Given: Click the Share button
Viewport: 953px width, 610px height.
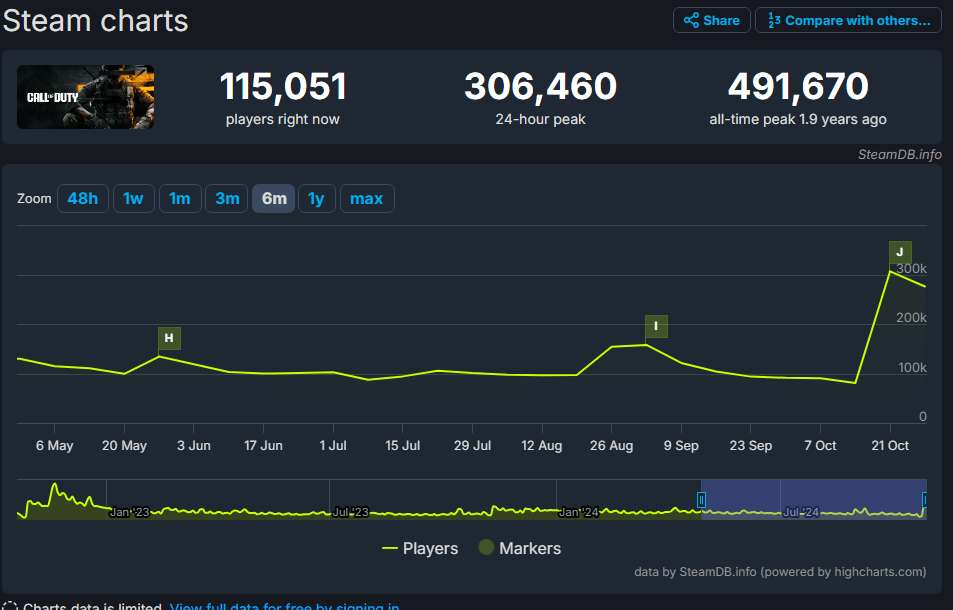Looking at the screenshot, I should (712, 20).
